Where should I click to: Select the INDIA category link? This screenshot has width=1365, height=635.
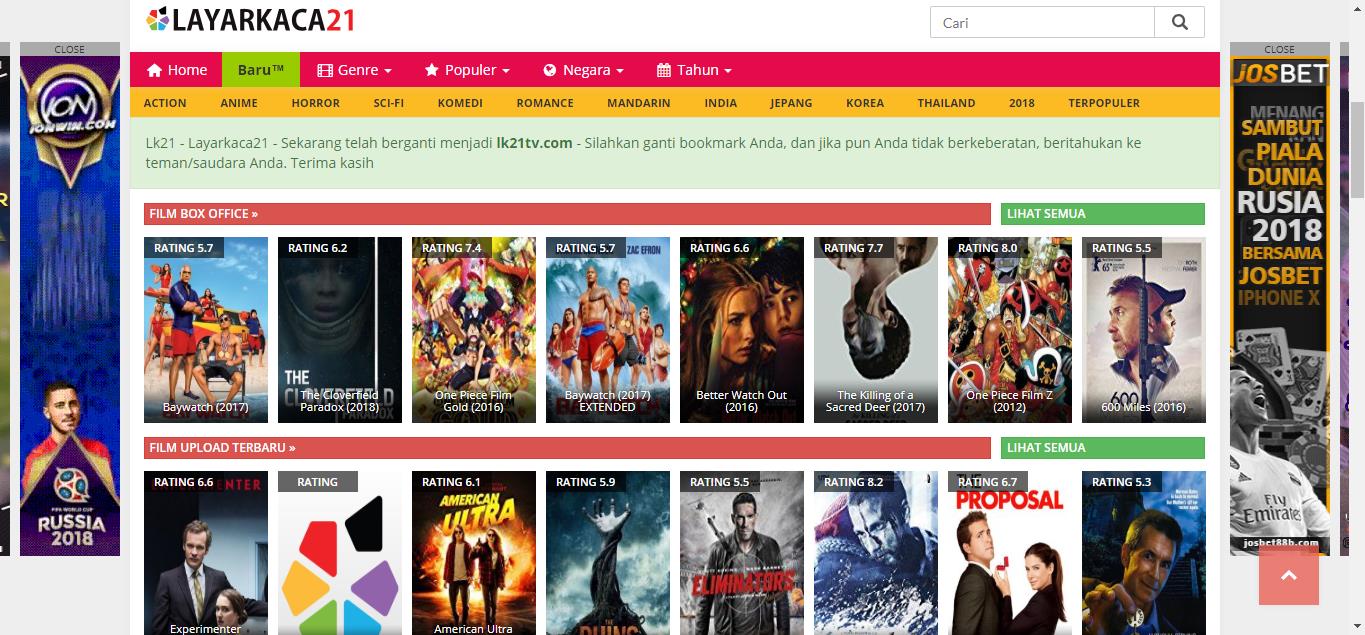[721, 103]
